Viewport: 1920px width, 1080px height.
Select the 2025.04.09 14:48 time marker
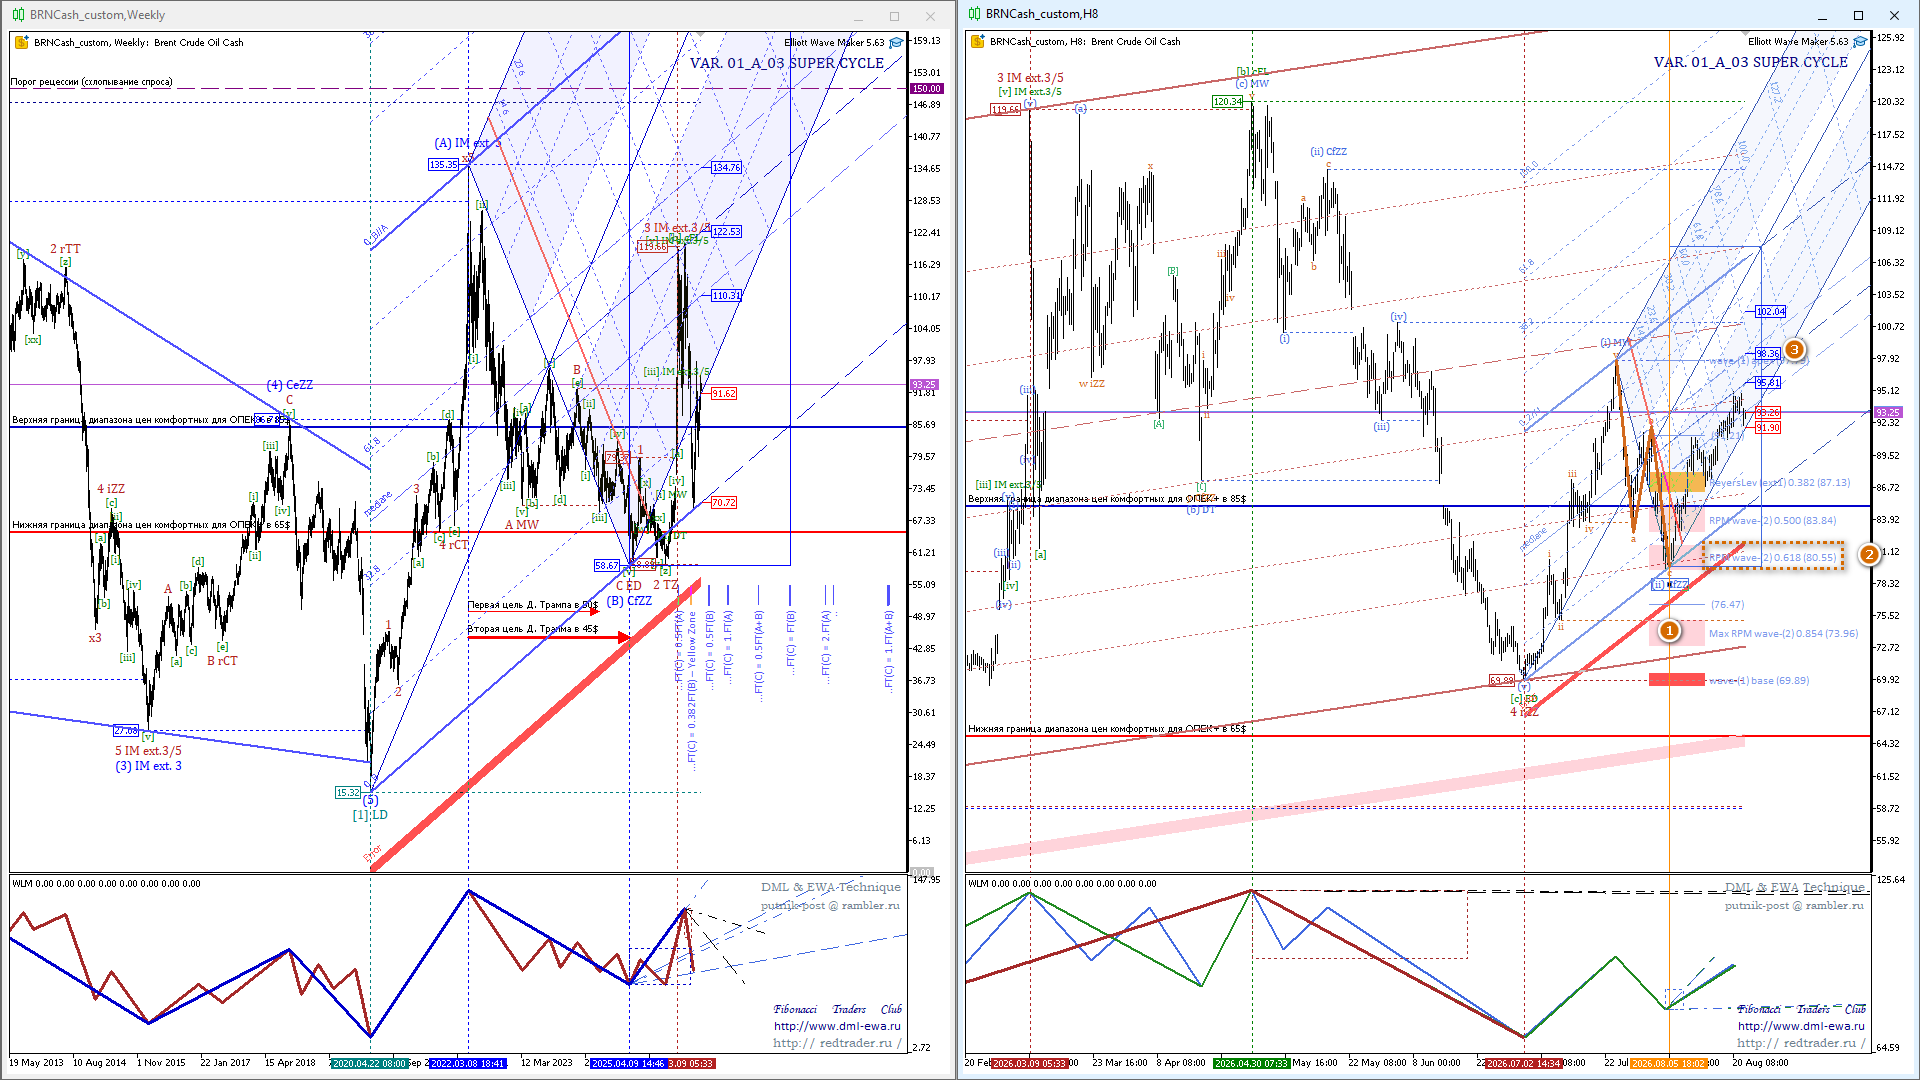pyautogui.click(x=628, y=1063)
